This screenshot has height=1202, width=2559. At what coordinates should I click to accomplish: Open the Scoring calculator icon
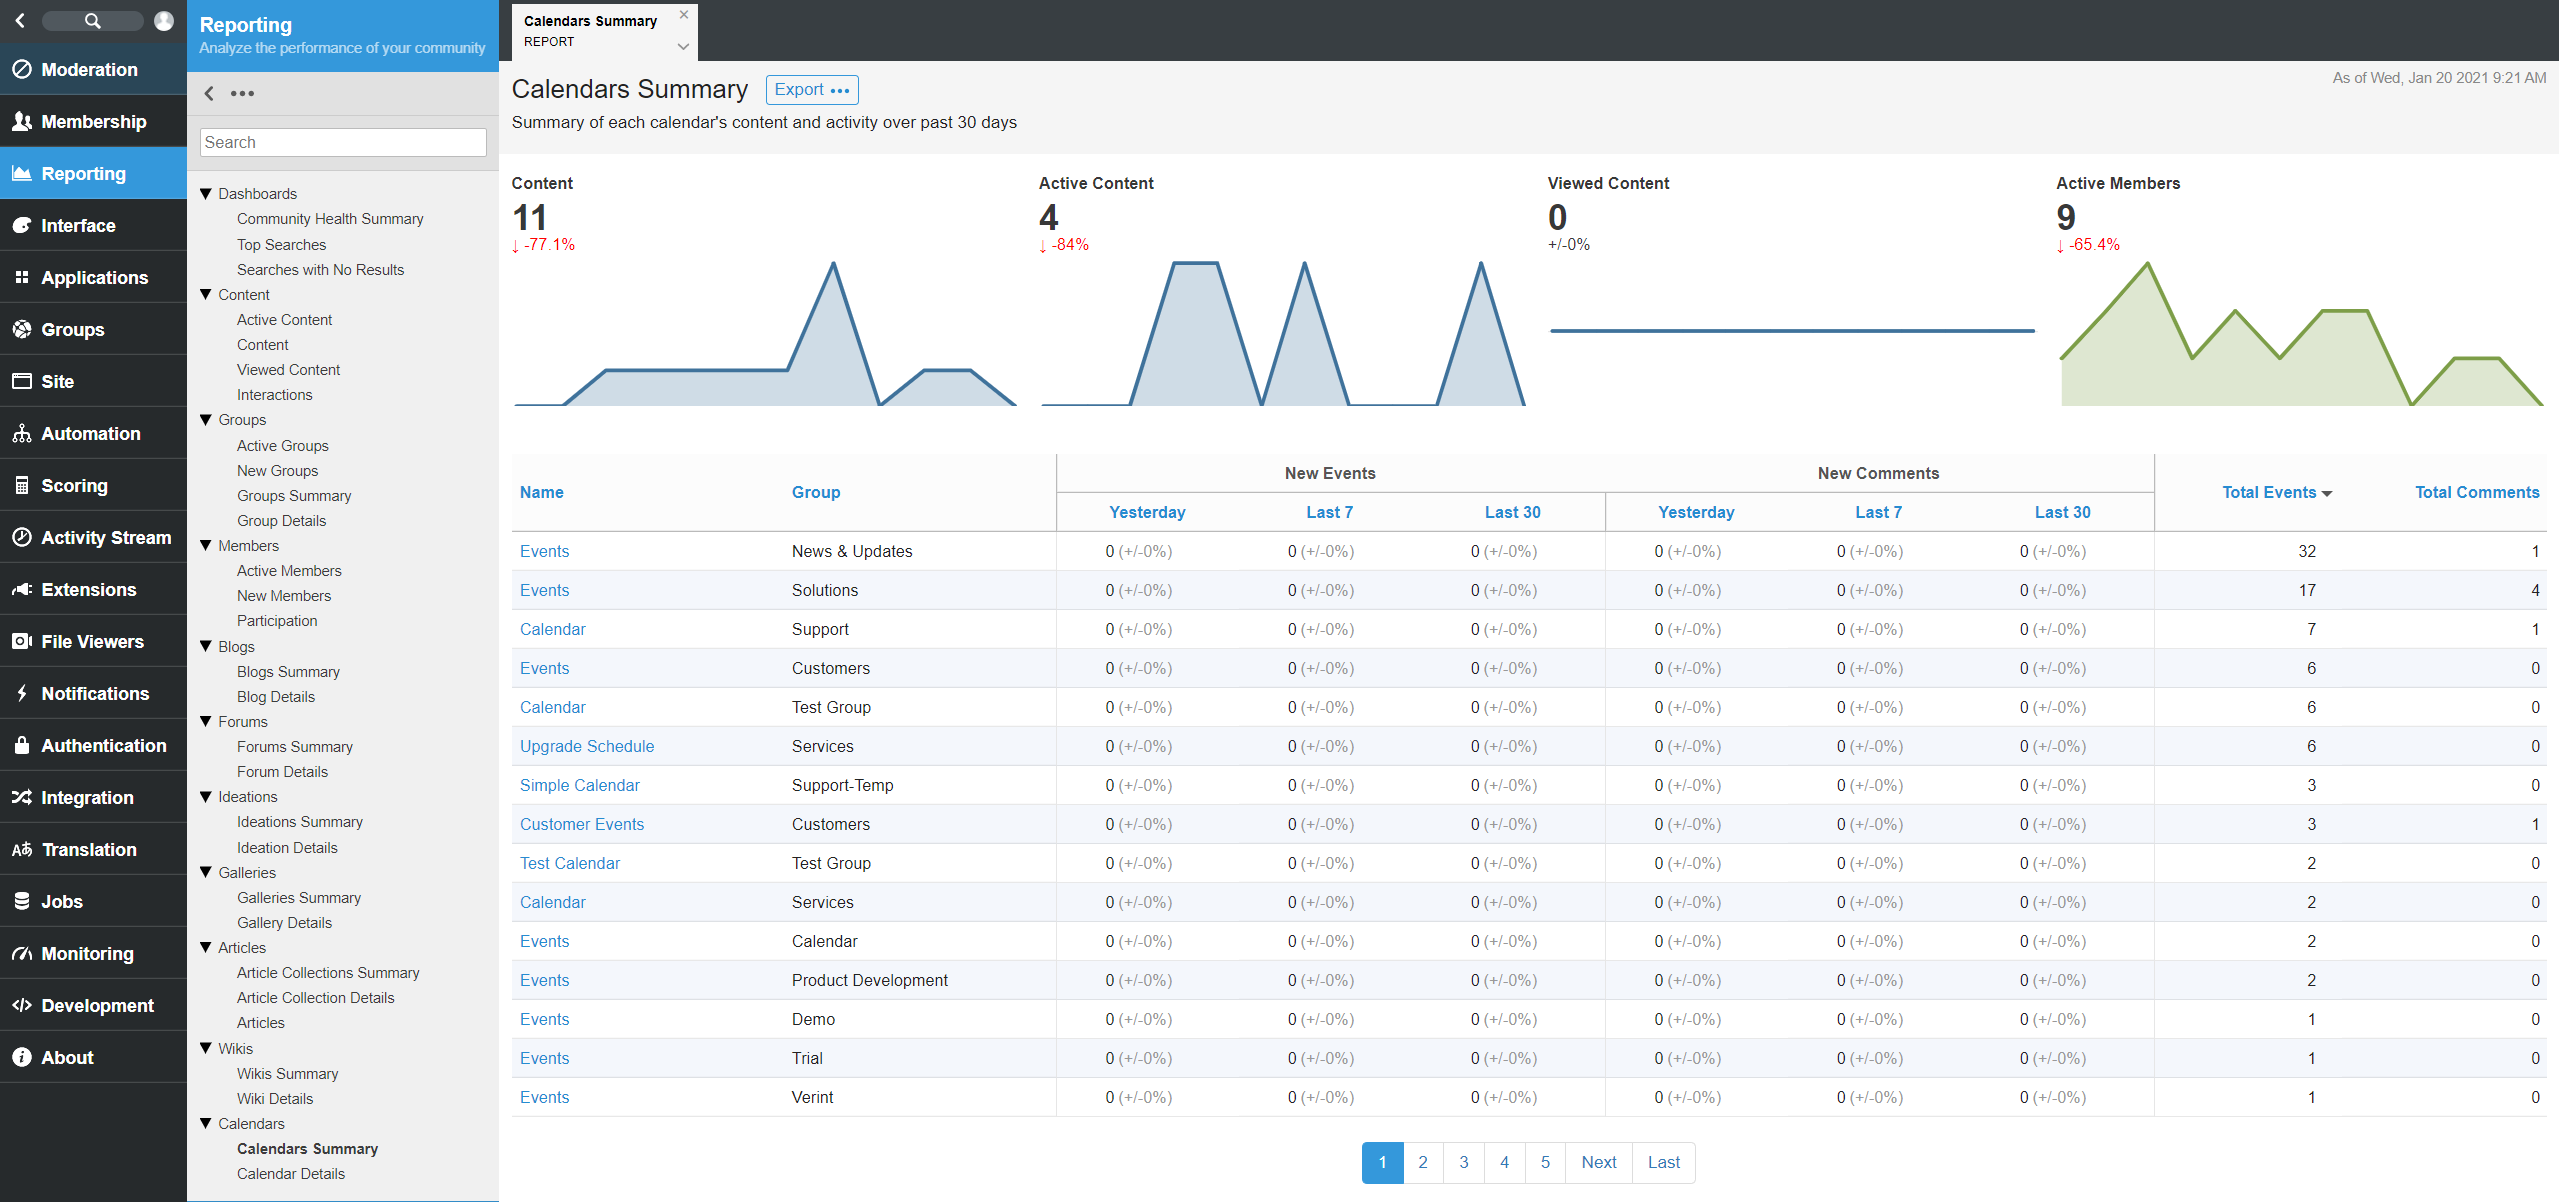(x=21, y=485)
